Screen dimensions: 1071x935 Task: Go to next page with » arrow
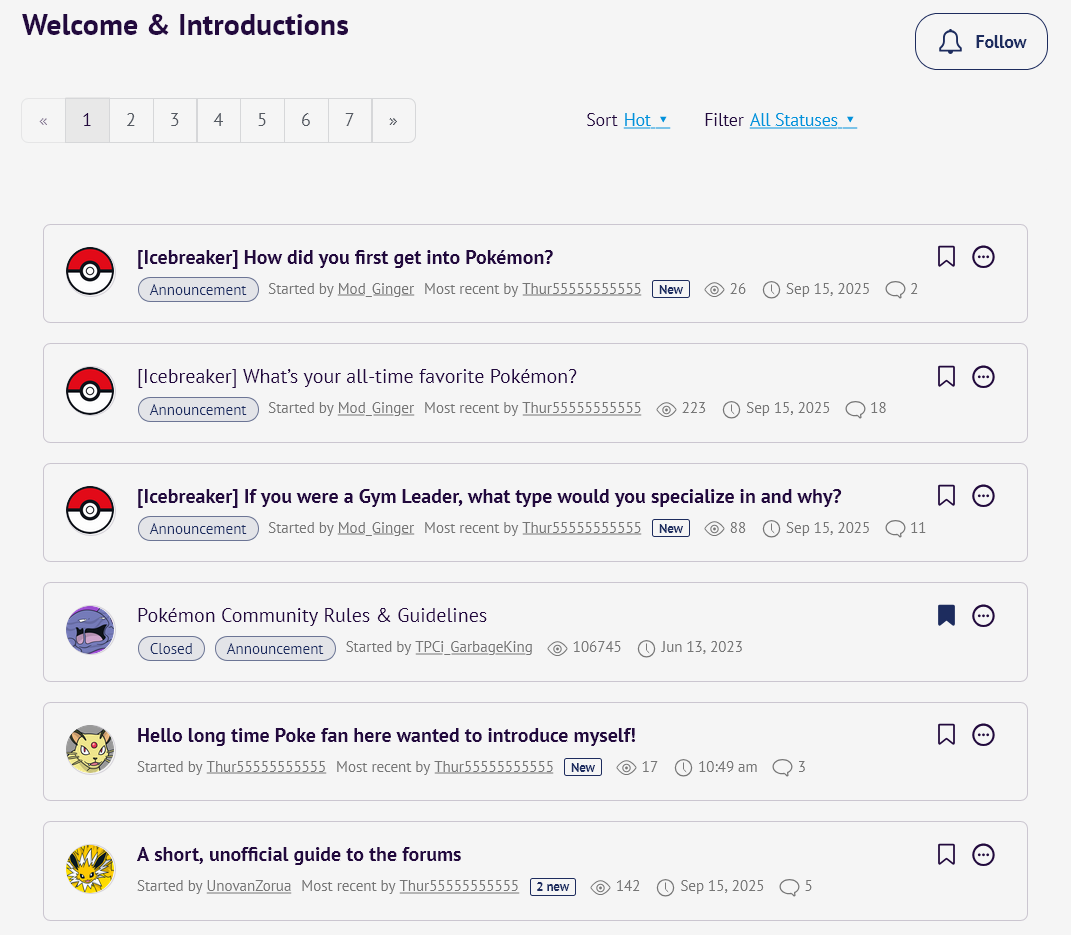click(x=393, y=121)
